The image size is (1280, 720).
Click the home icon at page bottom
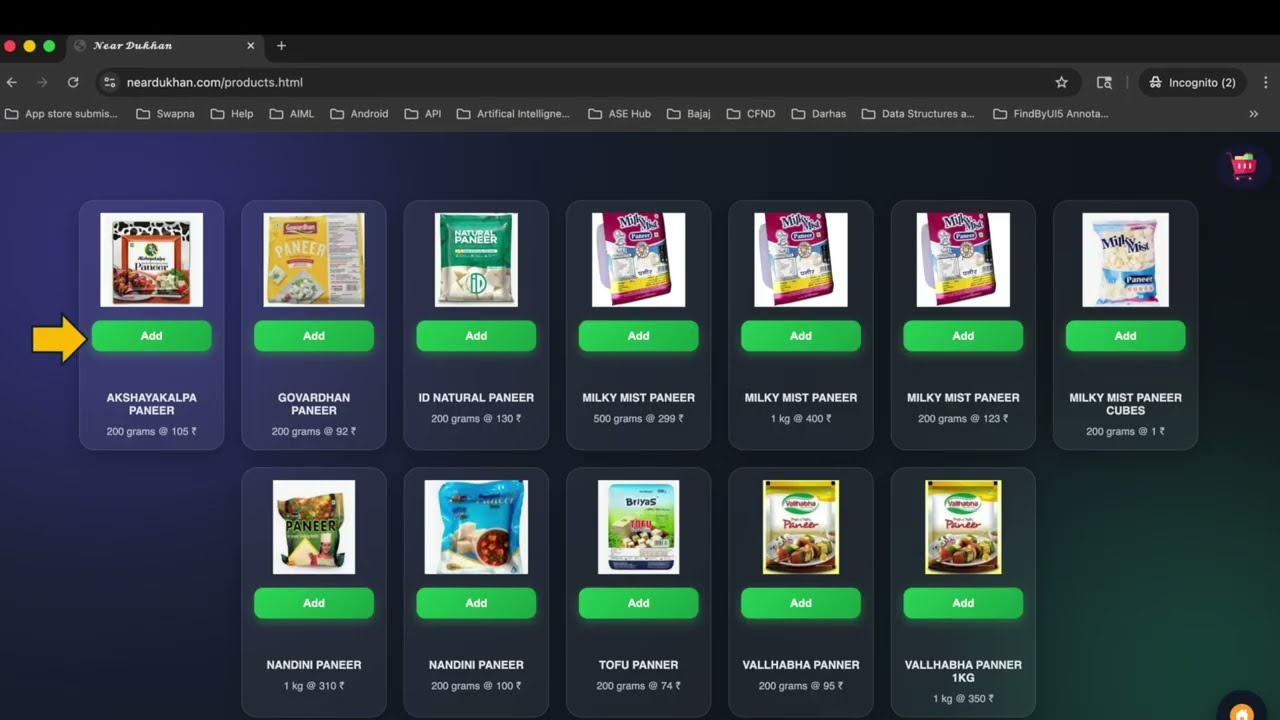click(x=1241, y=712)
